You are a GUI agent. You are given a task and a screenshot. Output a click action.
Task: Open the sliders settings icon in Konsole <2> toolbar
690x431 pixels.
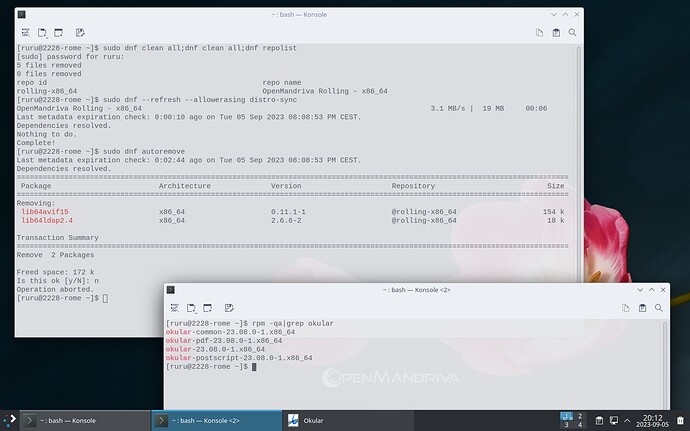click(x=175, y=308)
